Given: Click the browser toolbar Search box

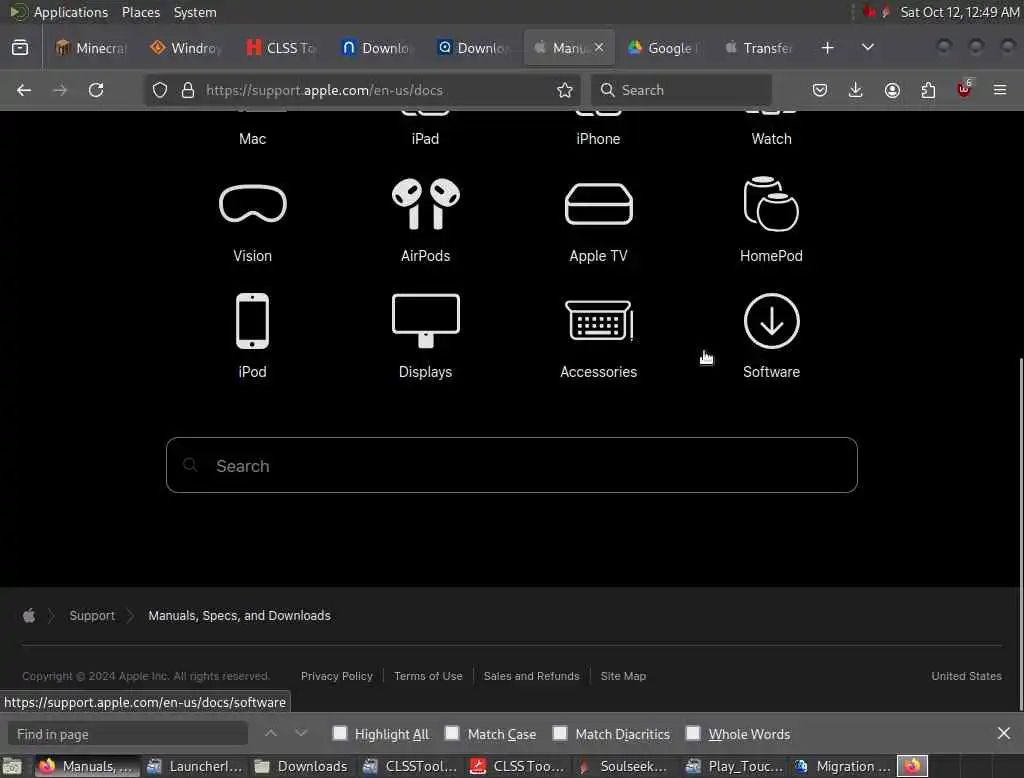Looking at the screenshot, I should 681,90.
